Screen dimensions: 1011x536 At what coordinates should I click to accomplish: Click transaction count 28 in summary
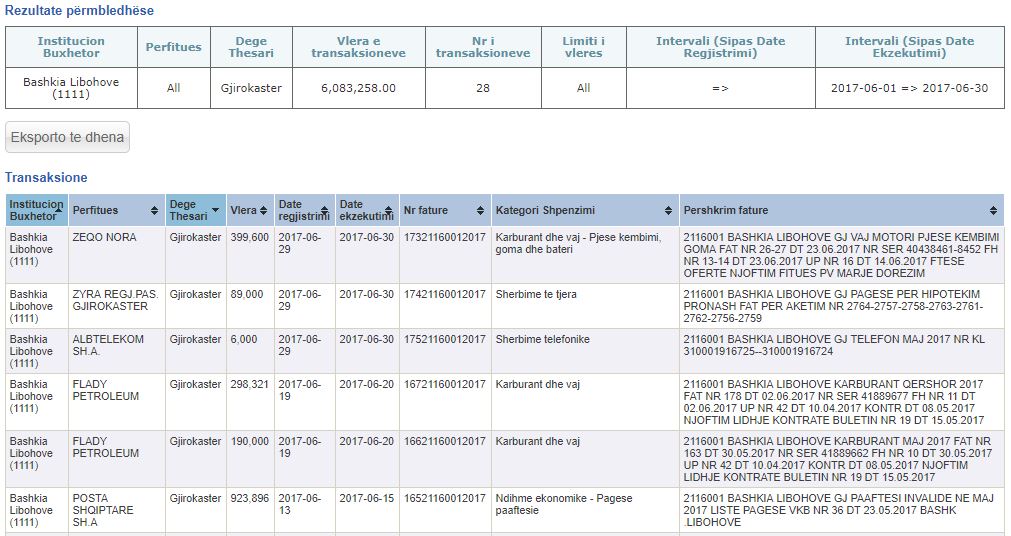click(x=483, y=88)
